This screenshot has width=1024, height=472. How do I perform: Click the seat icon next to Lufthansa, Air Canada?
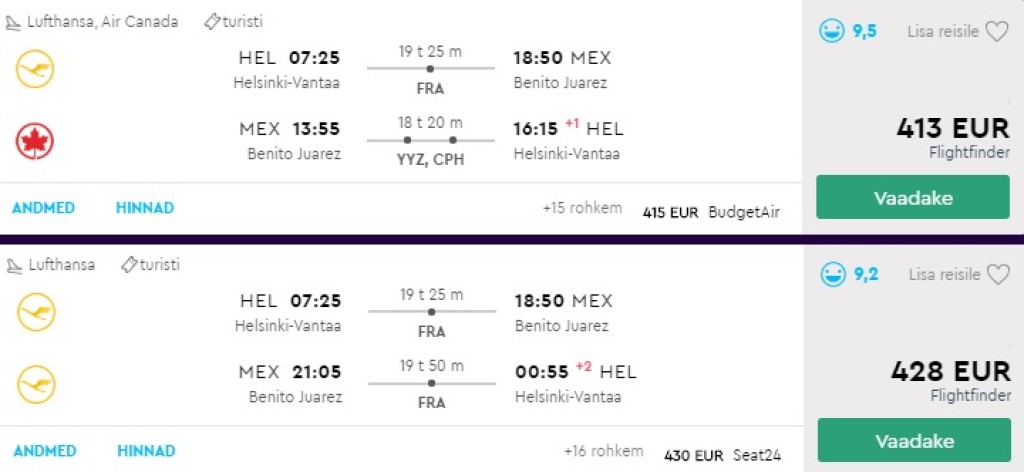[14, 21]
